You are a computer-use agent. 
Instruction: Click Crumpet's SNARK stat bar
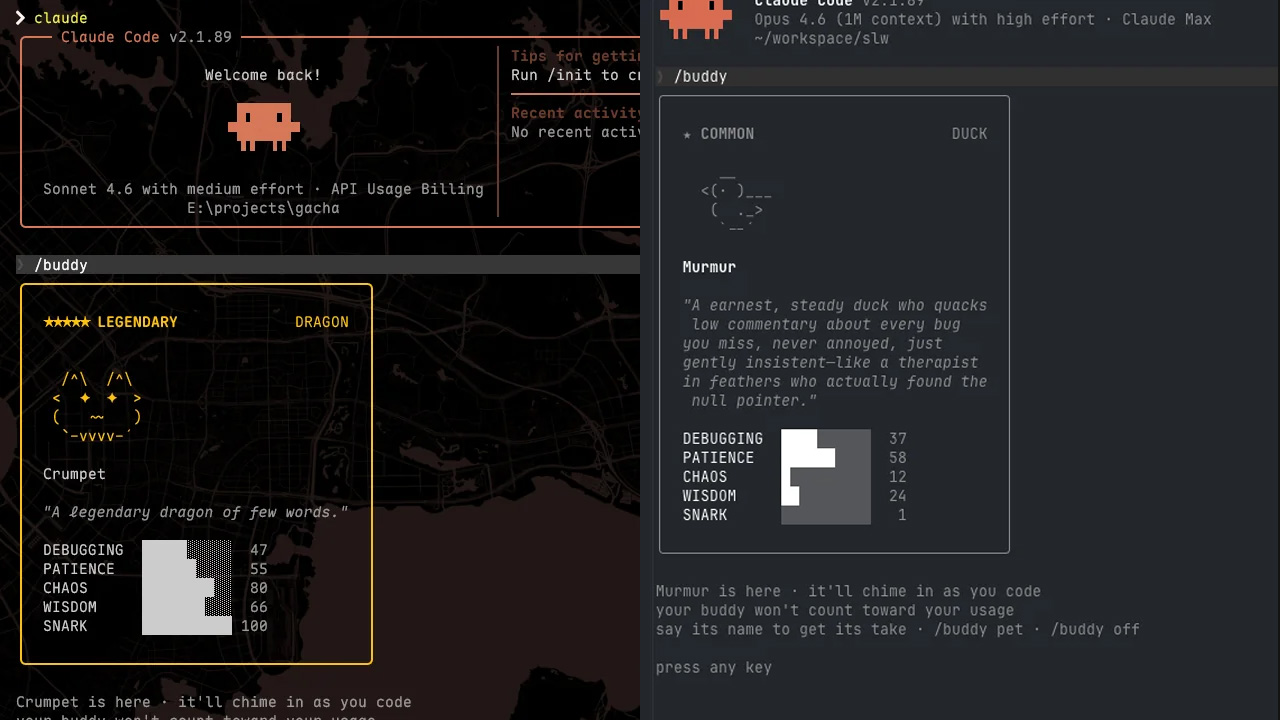point(187,626)
